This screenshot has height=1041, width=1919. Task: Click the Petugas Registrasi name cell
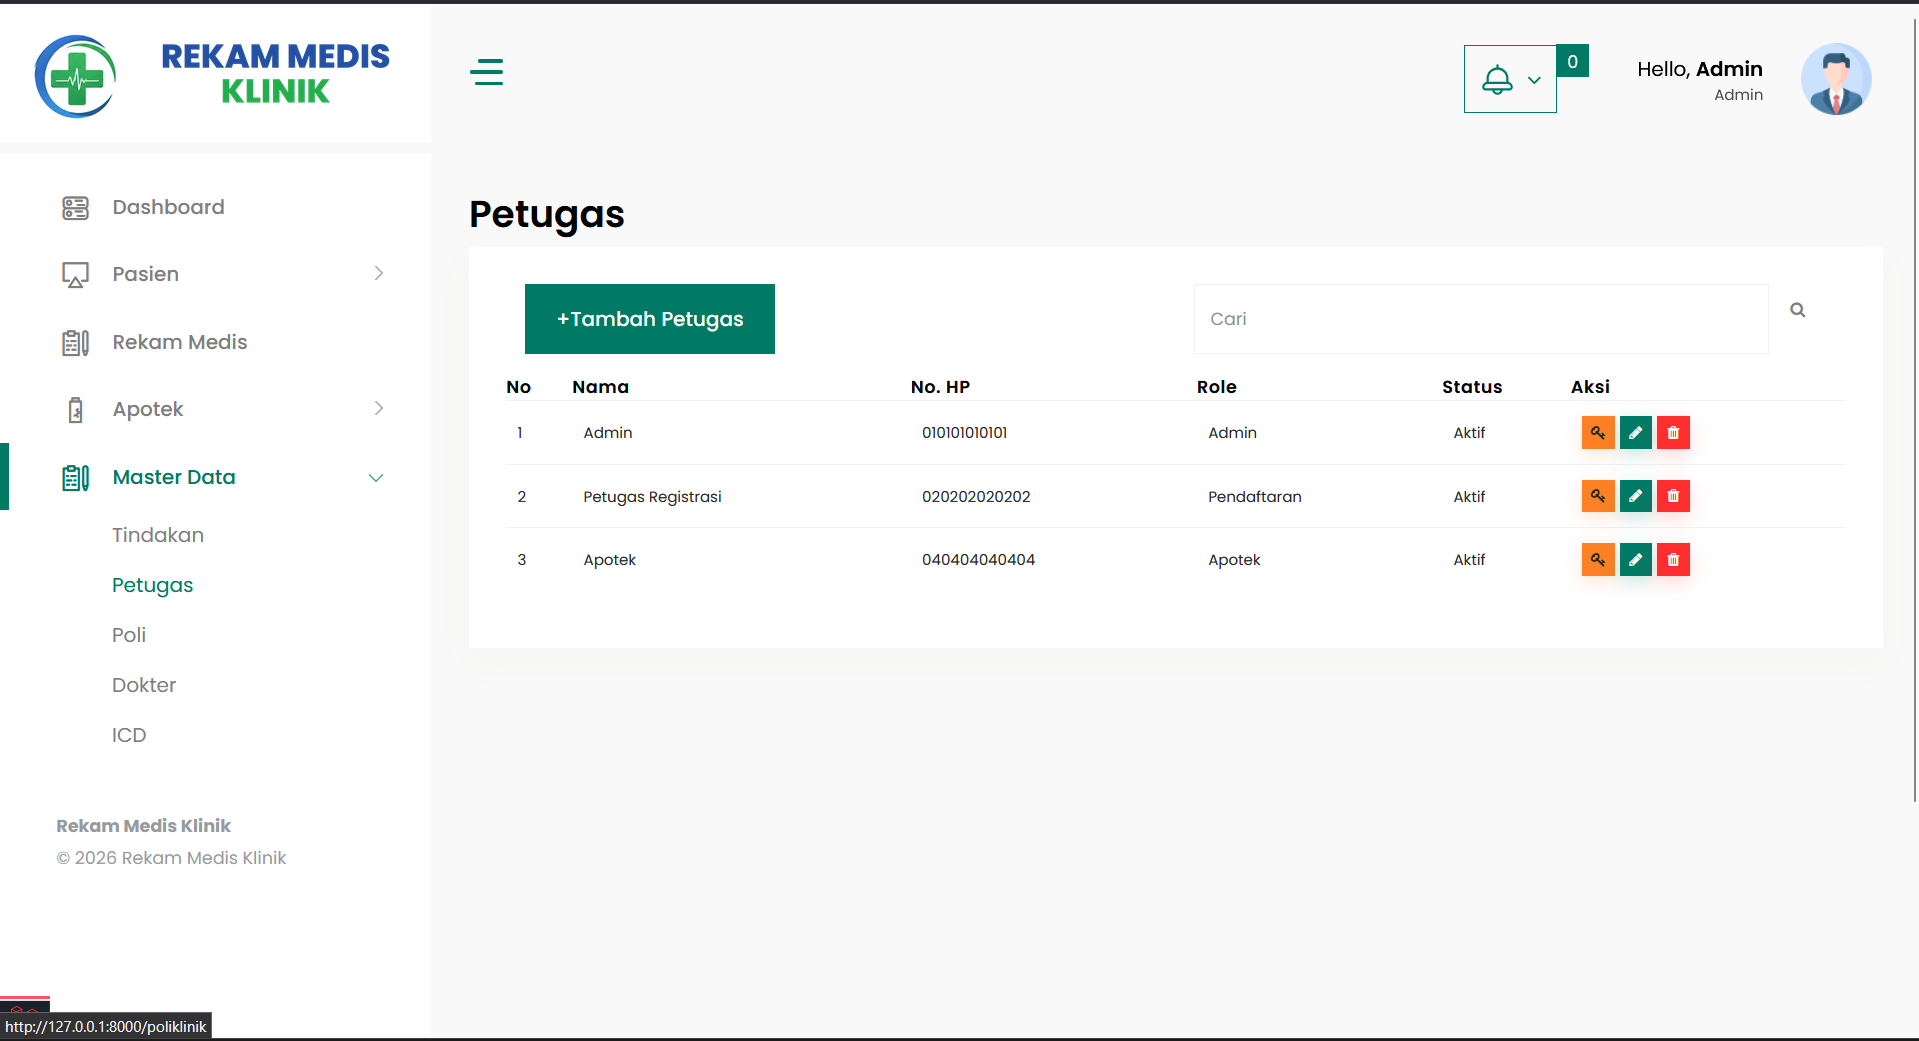652,497
